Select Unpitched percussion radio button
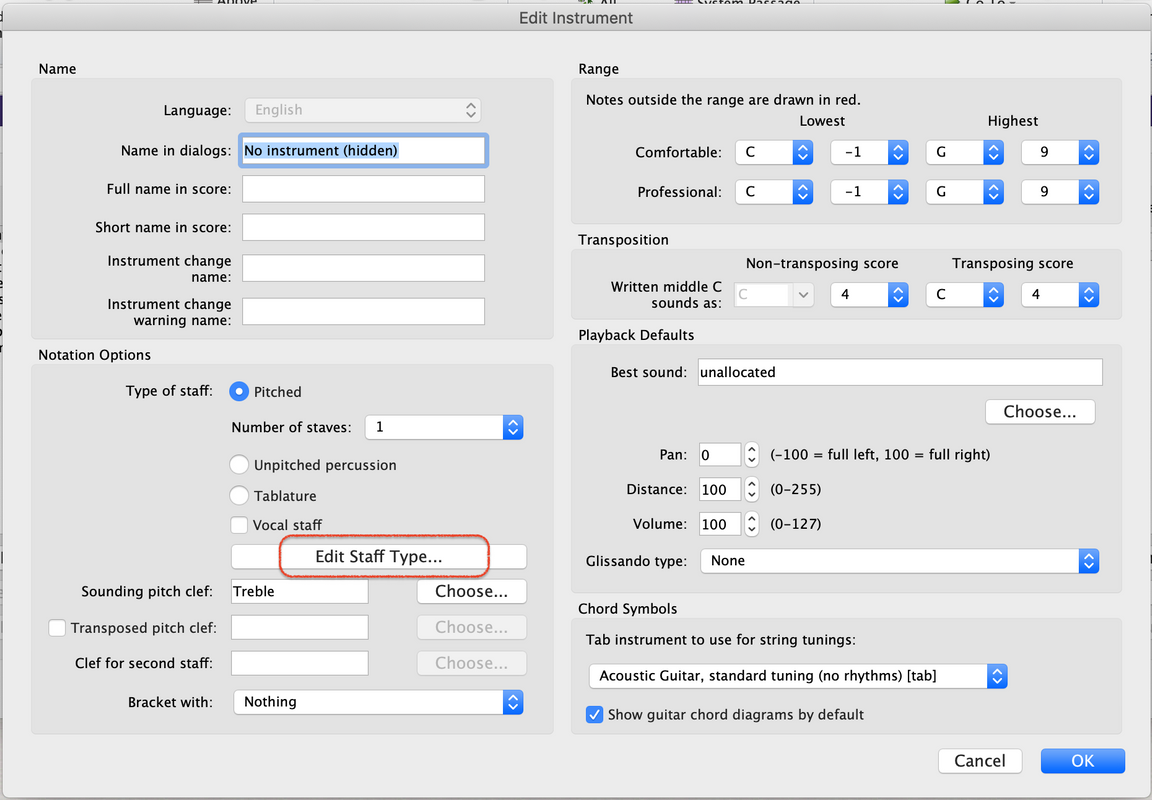The height and width of the screenshot is (800, 1152). click(240, 465)
